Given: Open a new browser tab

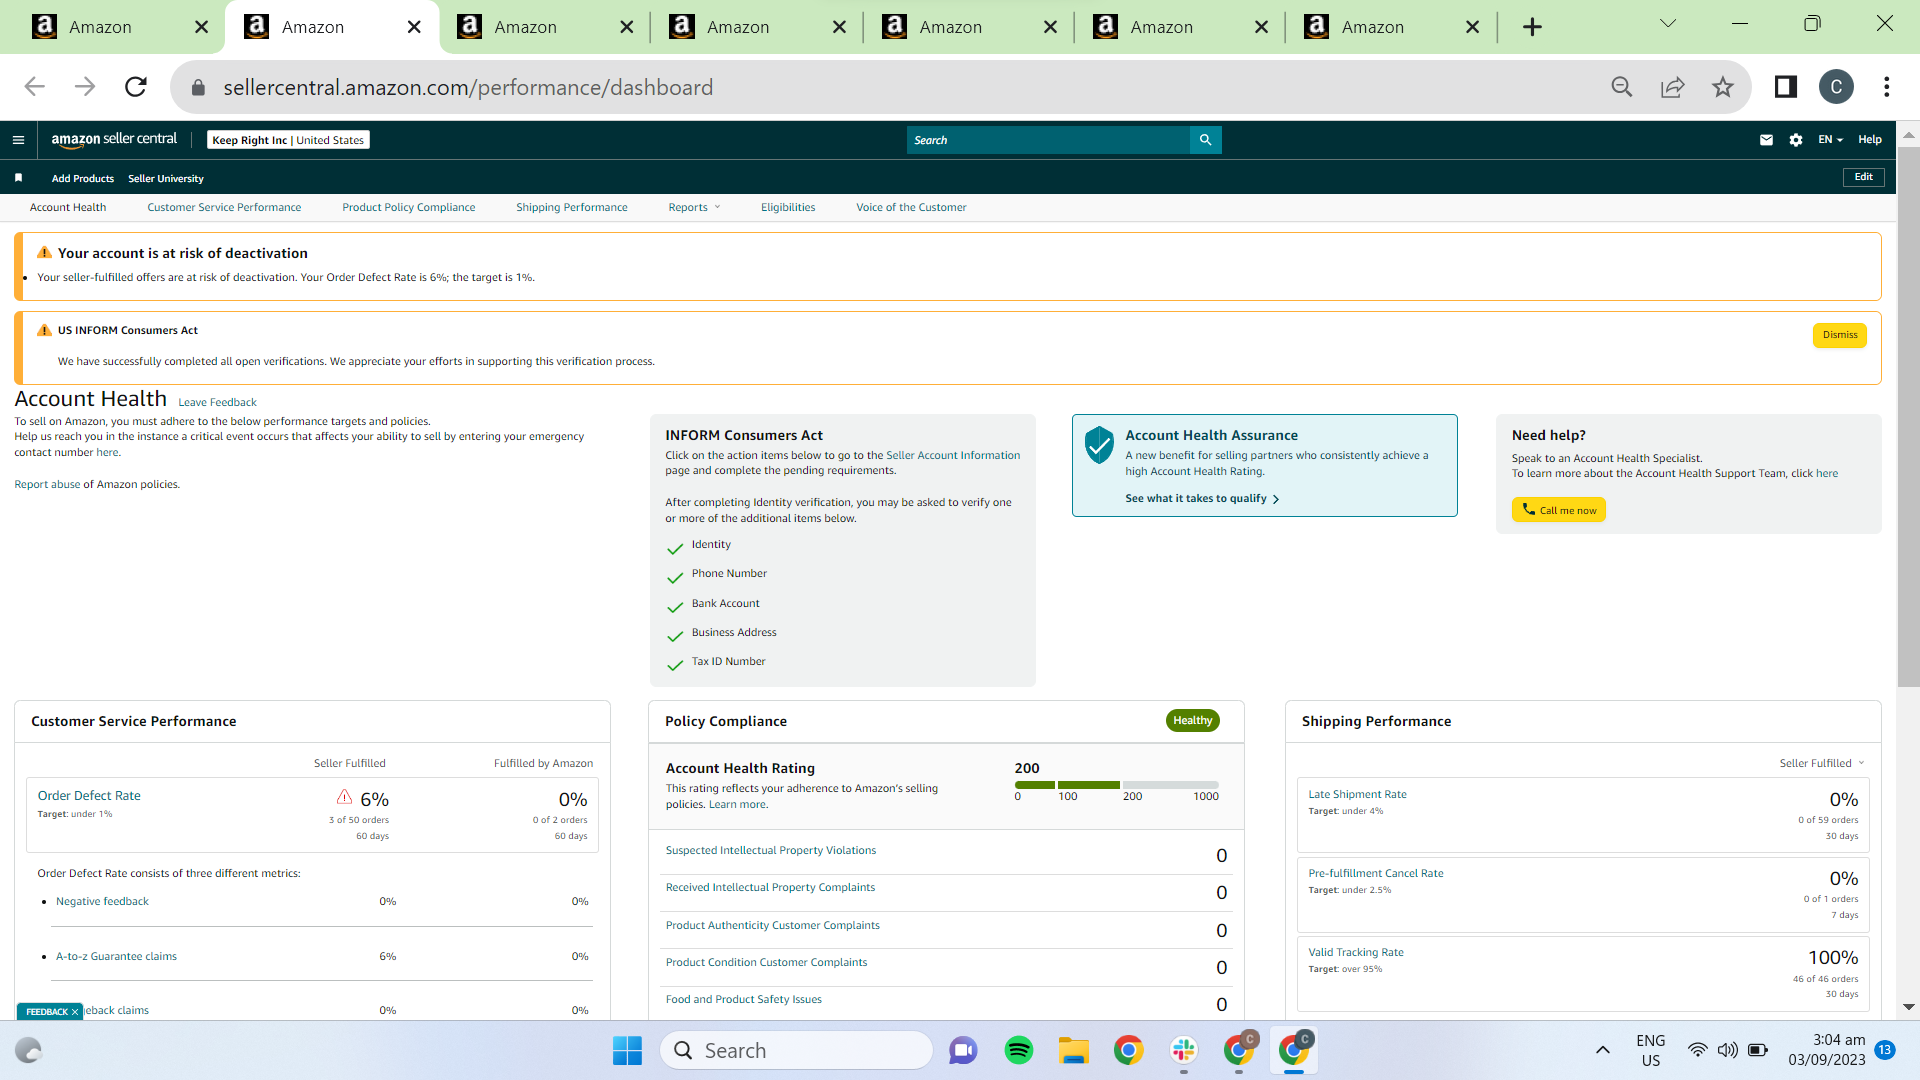Looking at the screenshot, I should pos(1532,27).
